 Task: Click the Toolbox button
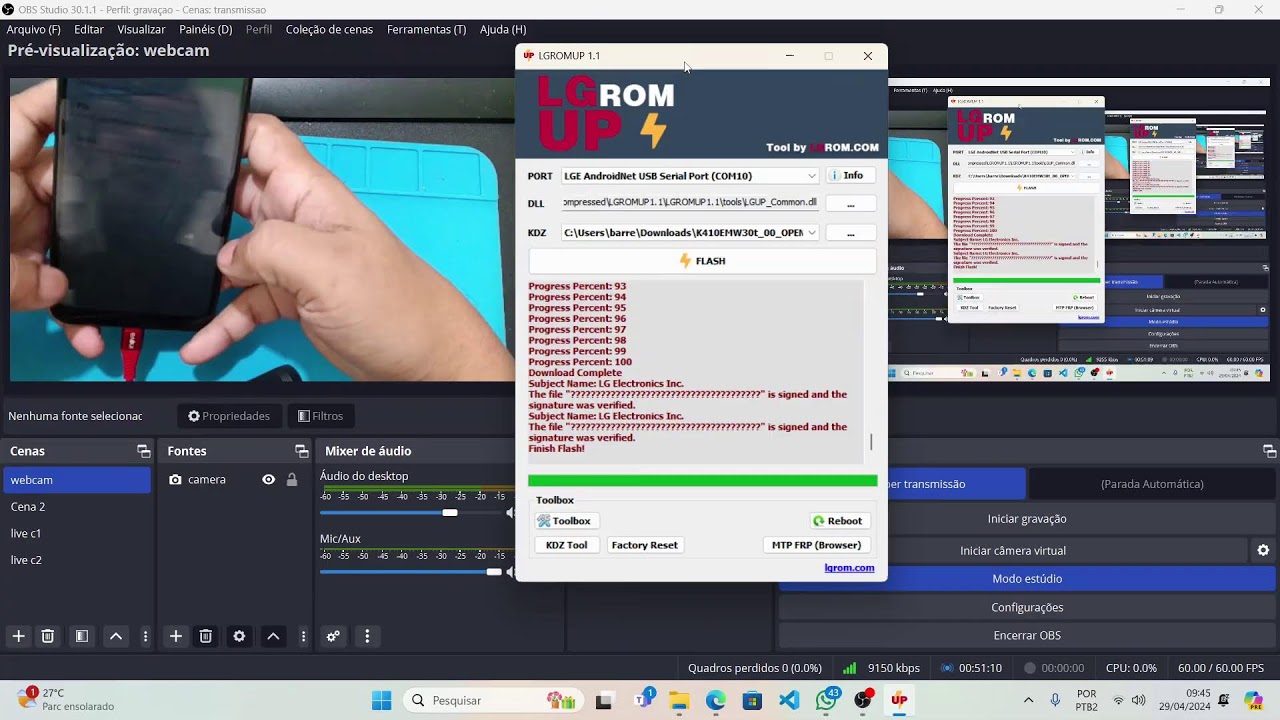pyautogui.click(x=565, y=521)
